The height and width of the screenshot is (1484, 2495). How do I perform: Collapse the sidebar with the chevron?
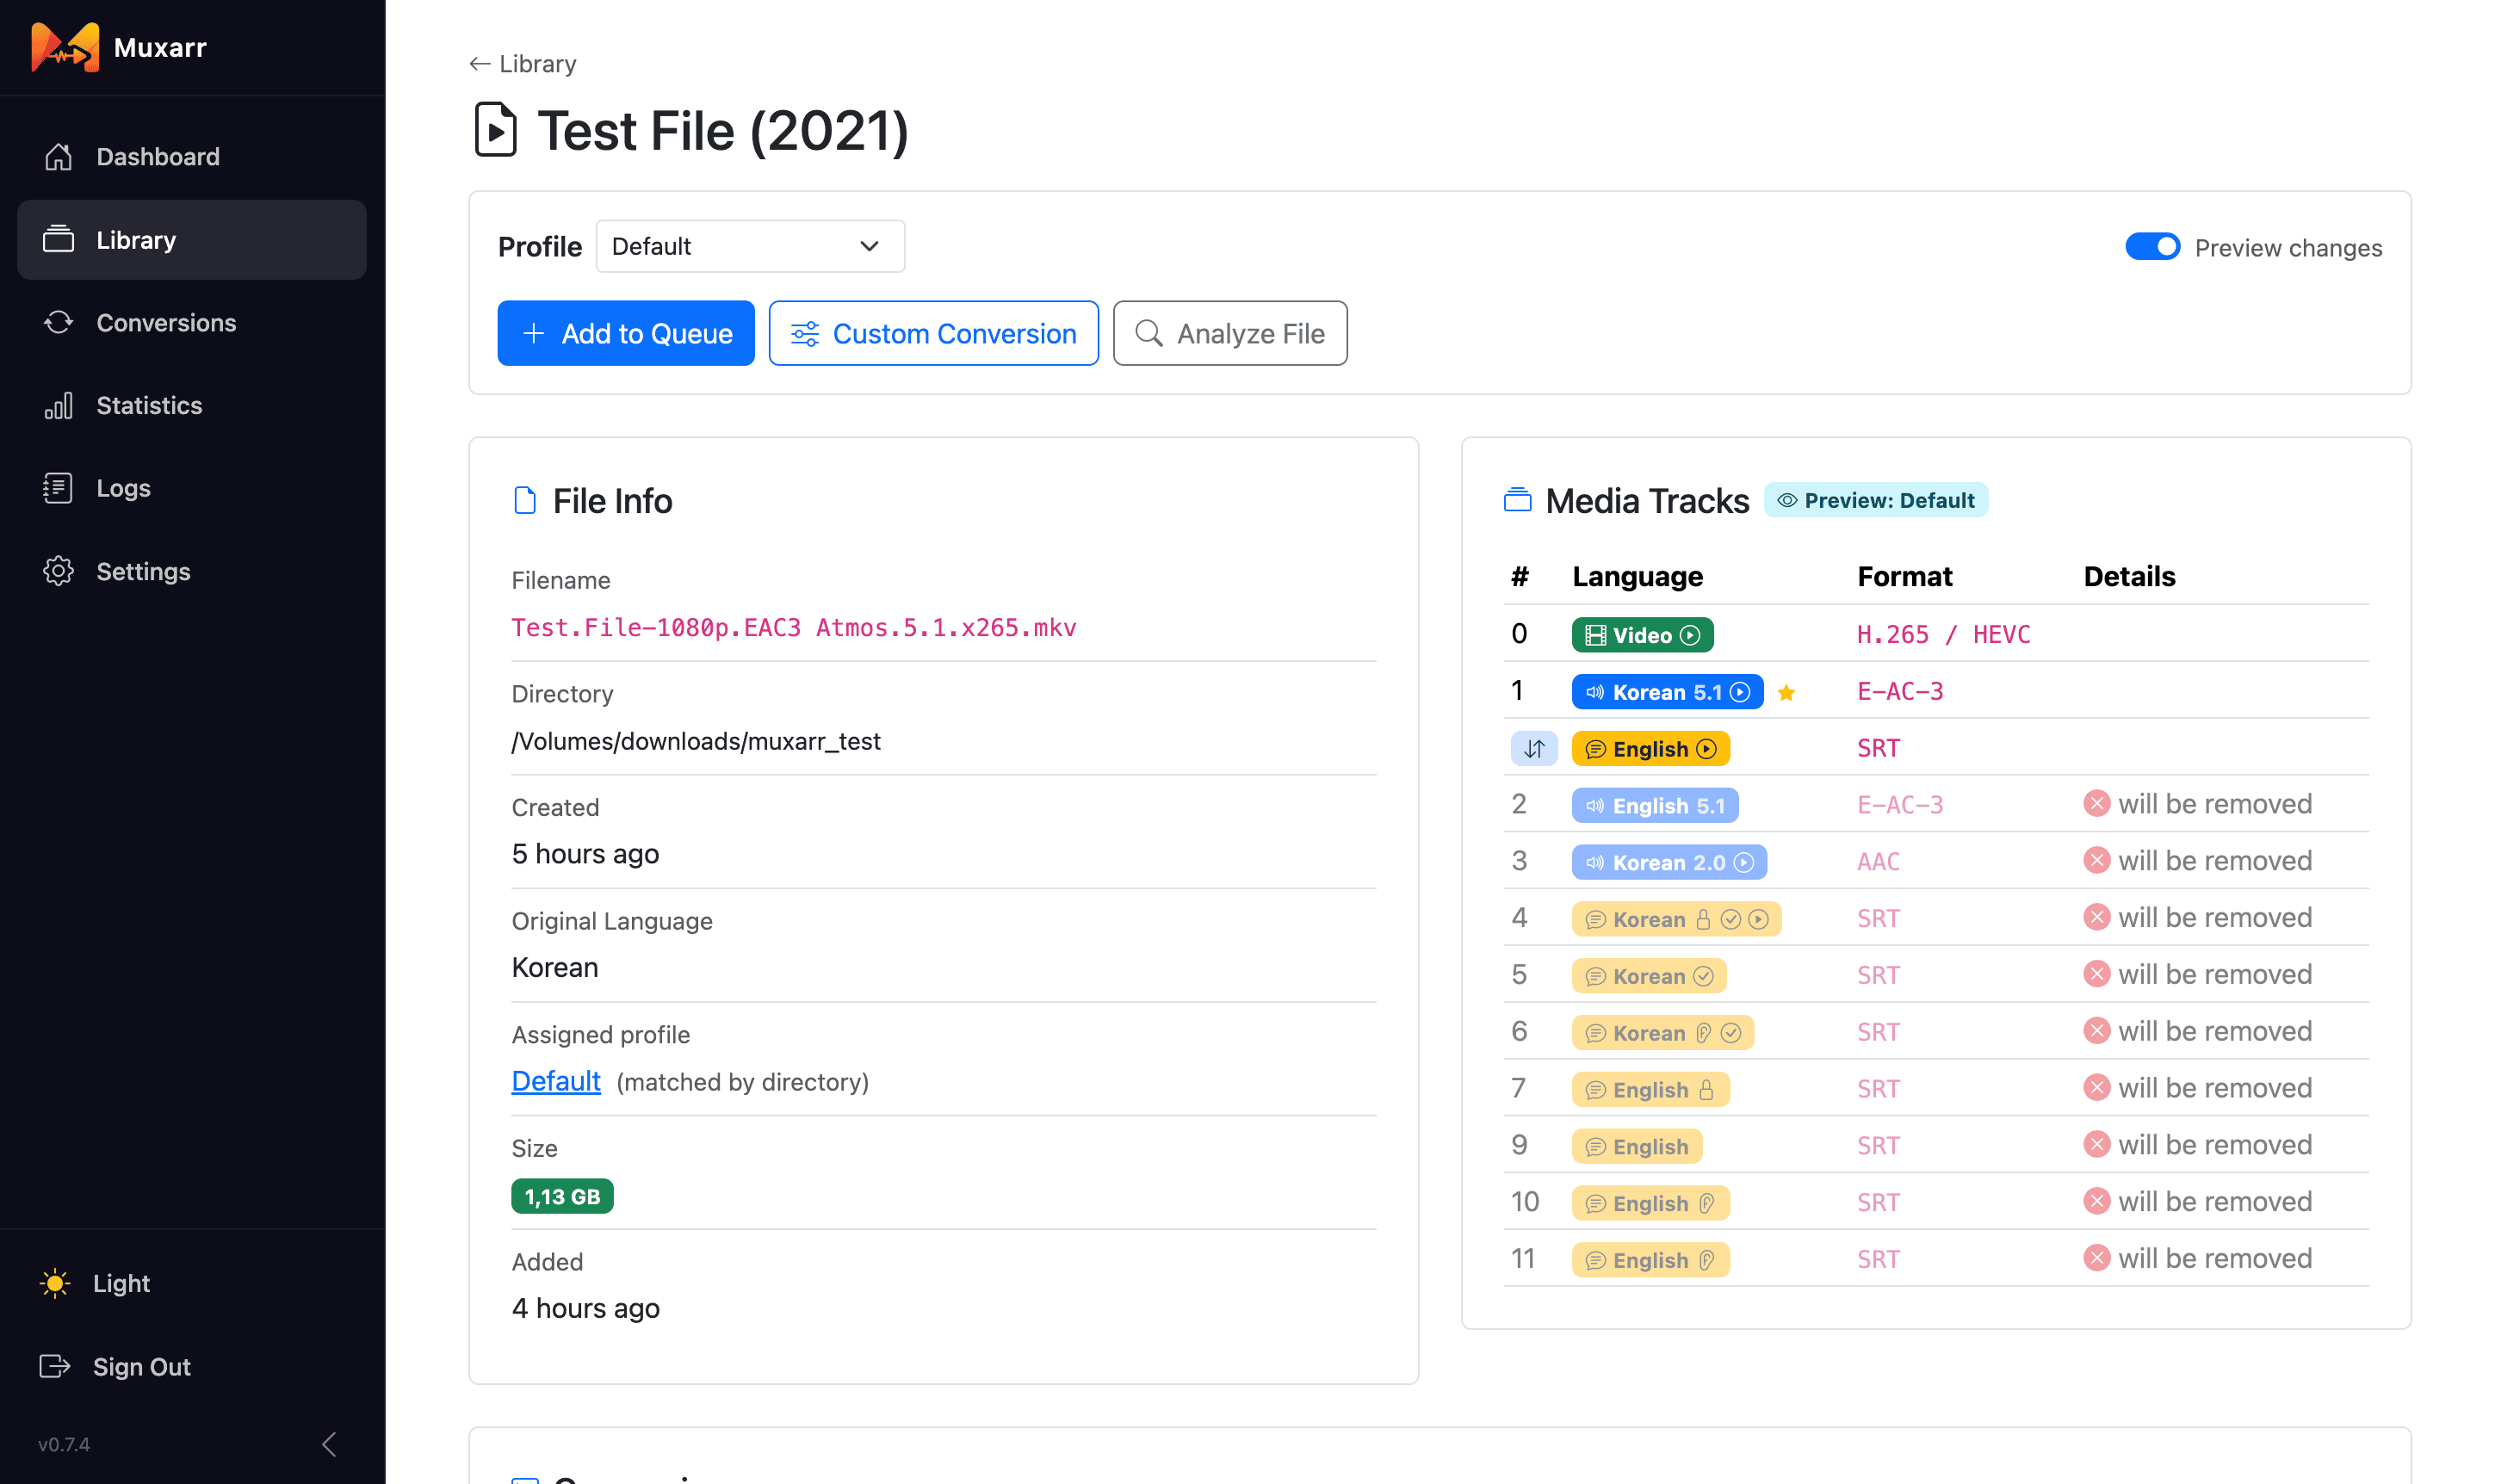pos(329,1444)
